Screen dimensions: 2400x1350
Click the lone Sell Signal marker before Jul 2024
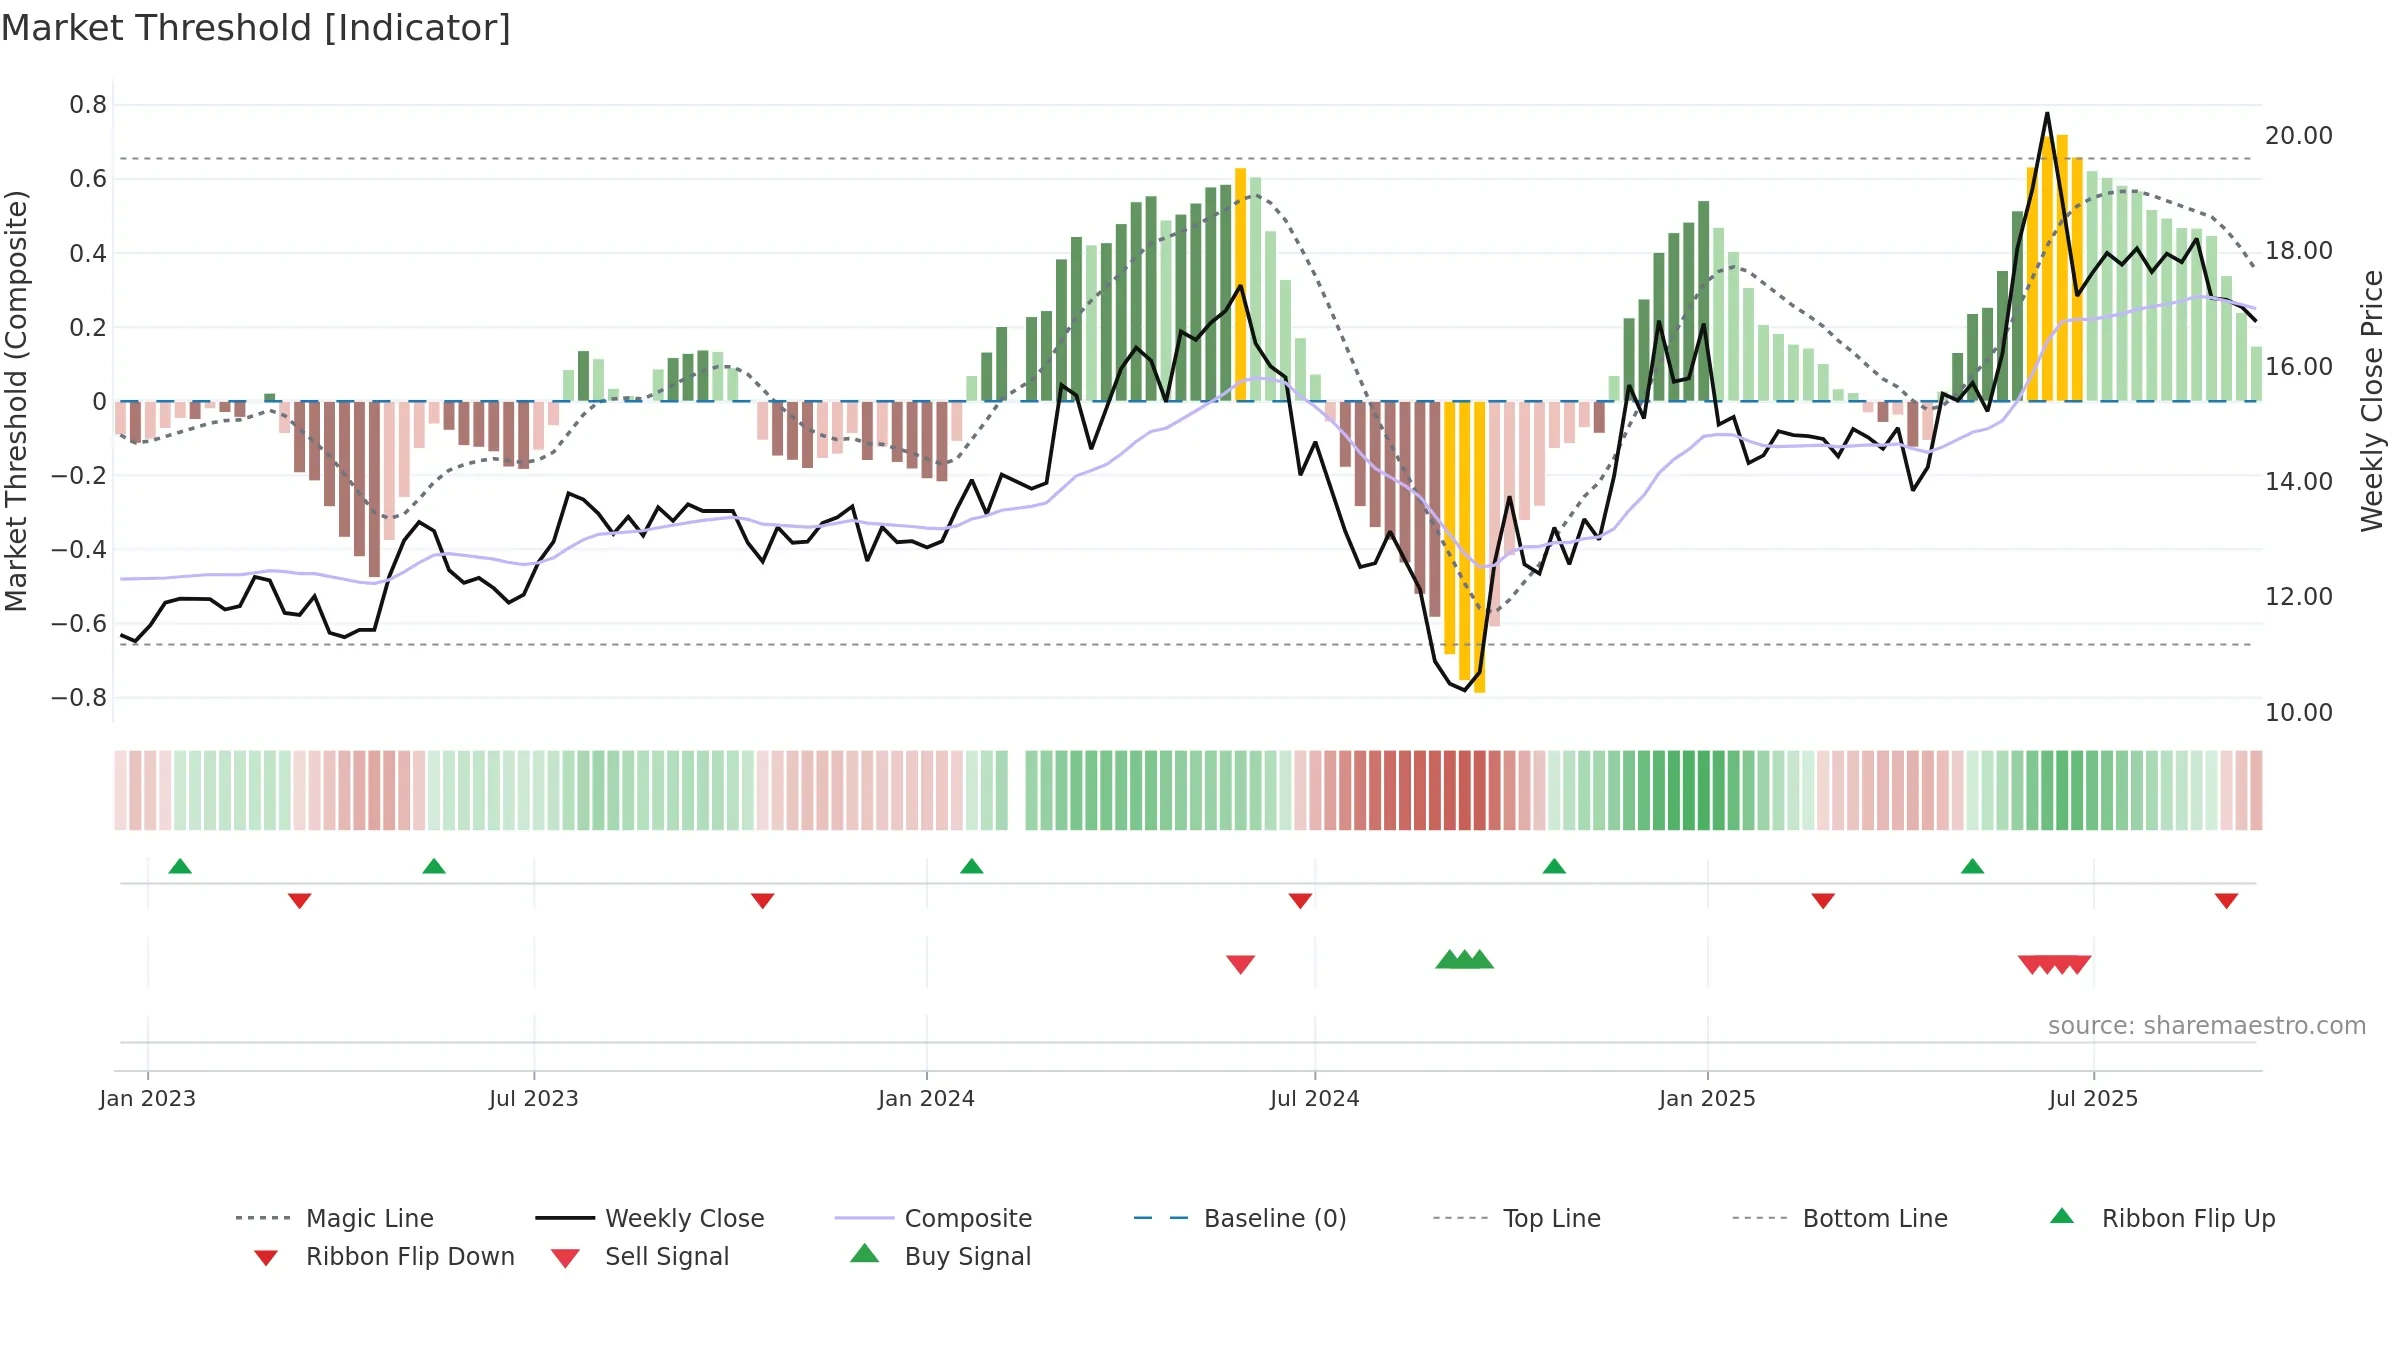coord(1240,964)
